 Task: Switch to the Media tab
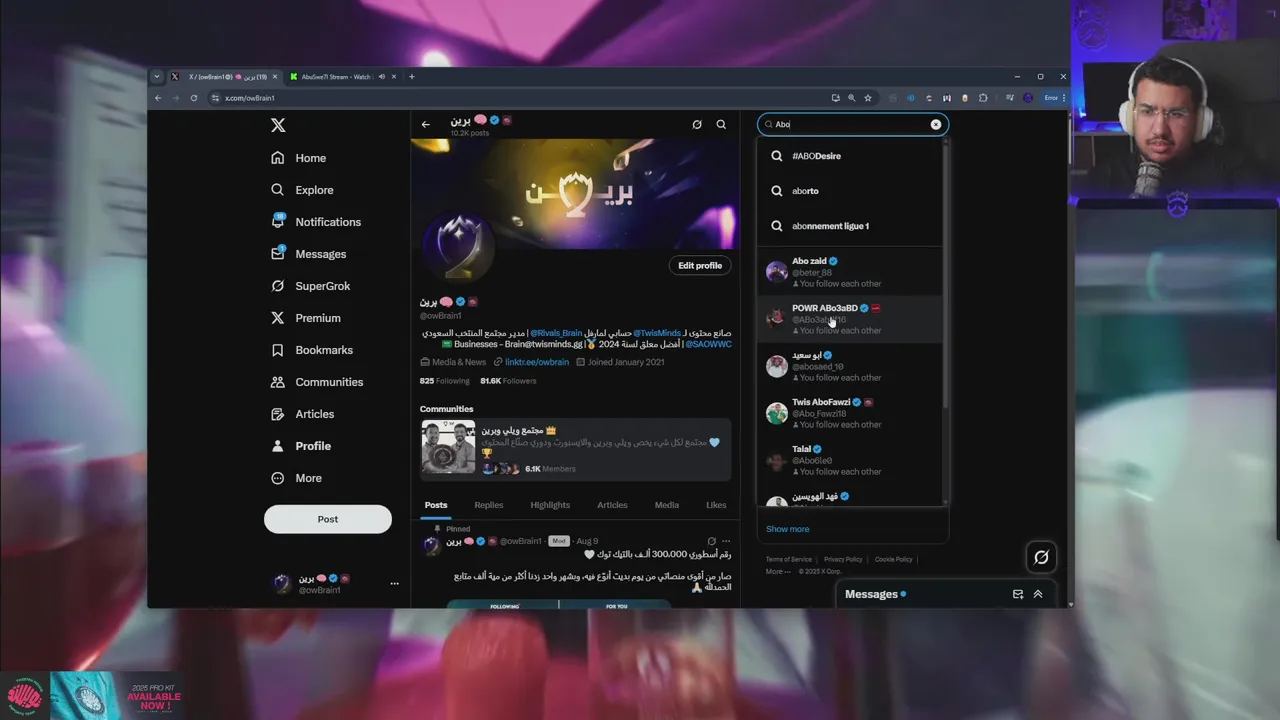667,505
